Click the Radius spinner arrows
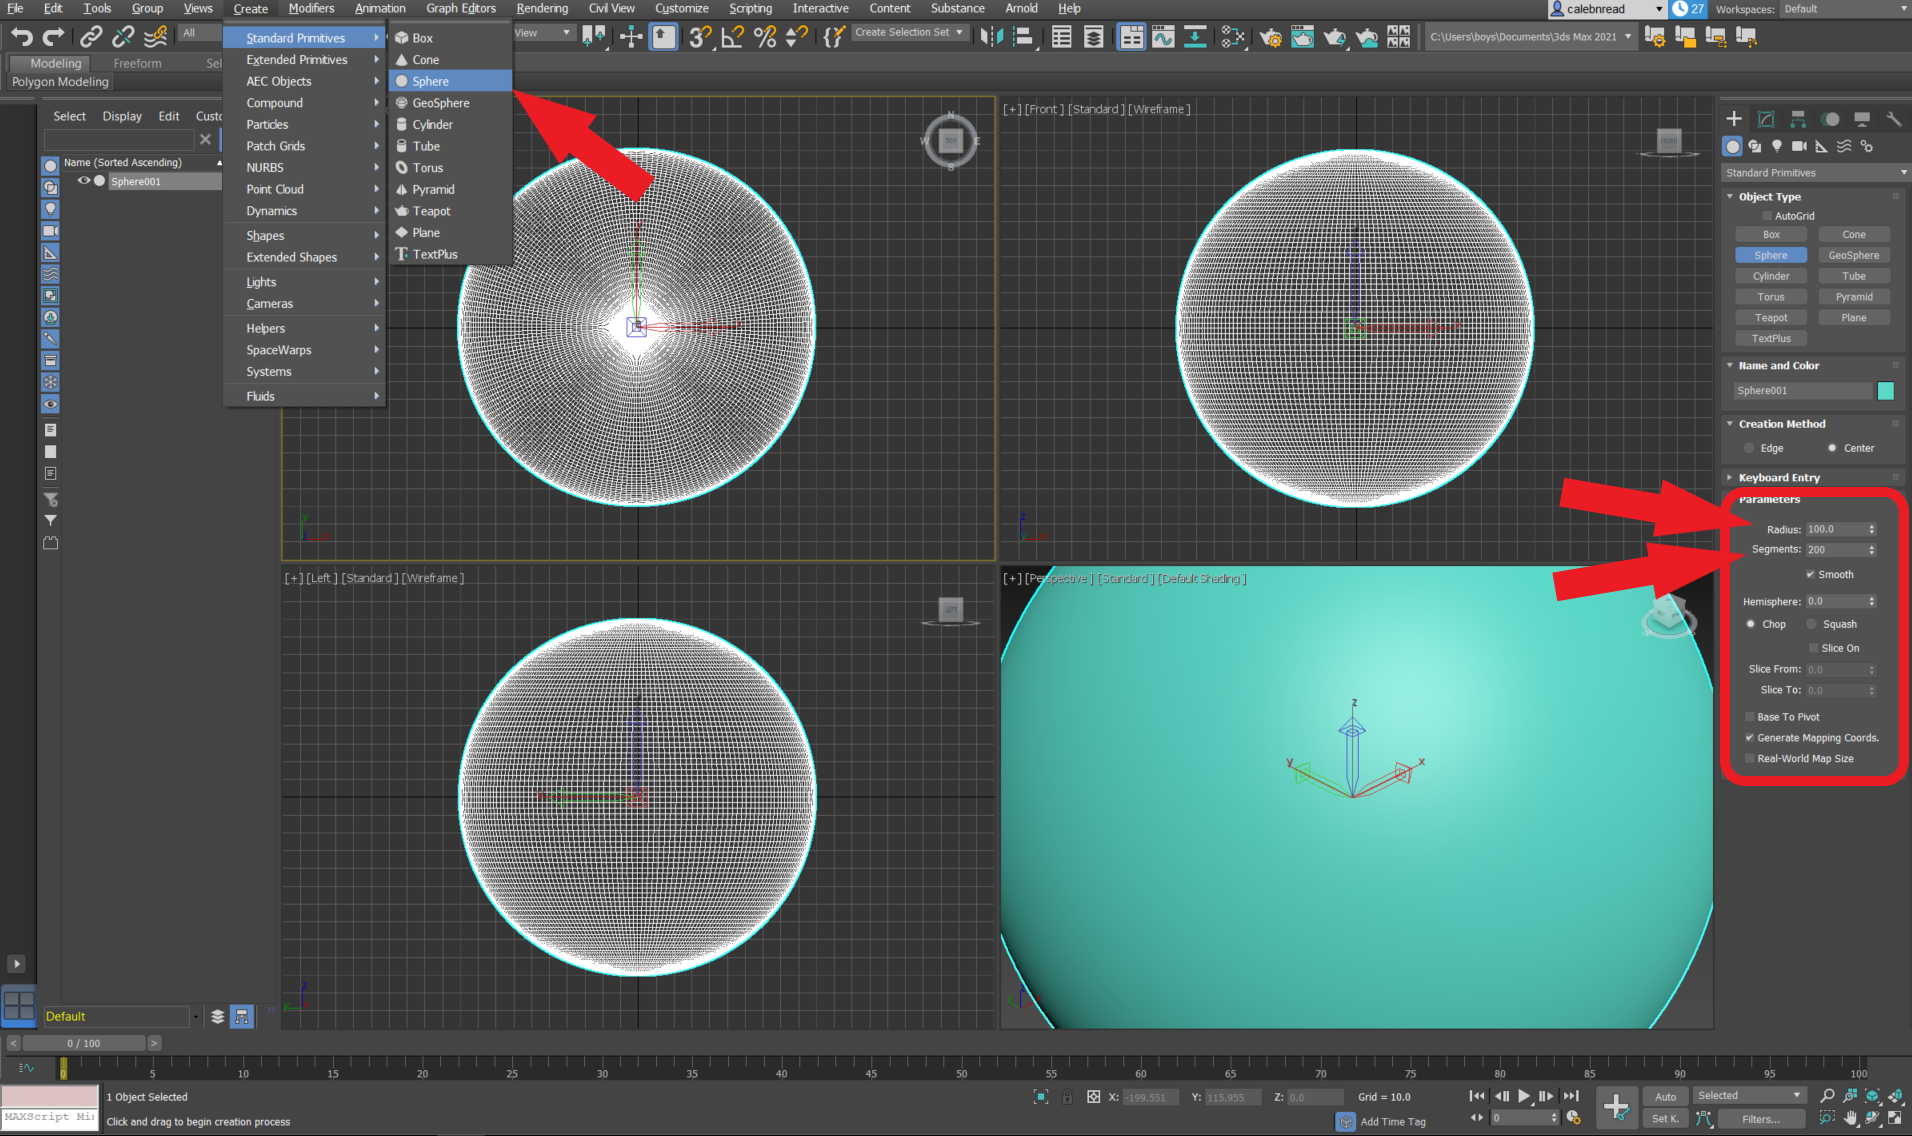 (1872, 529)
